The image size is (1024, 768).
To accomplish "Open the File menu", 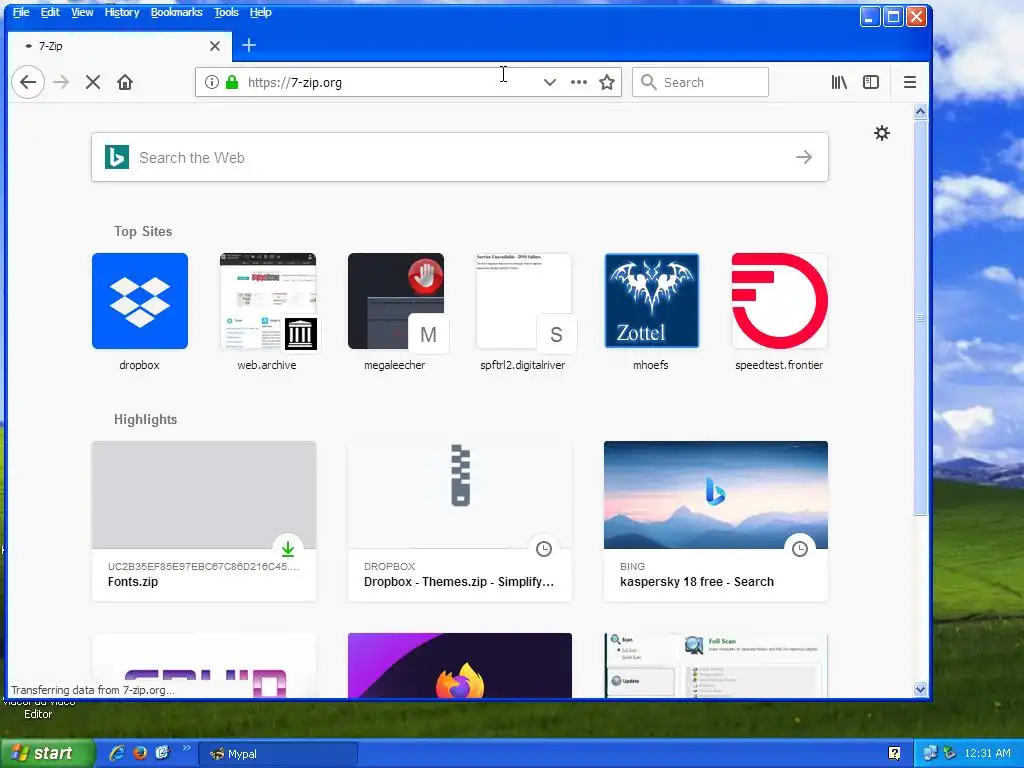I will click(21, 12).
